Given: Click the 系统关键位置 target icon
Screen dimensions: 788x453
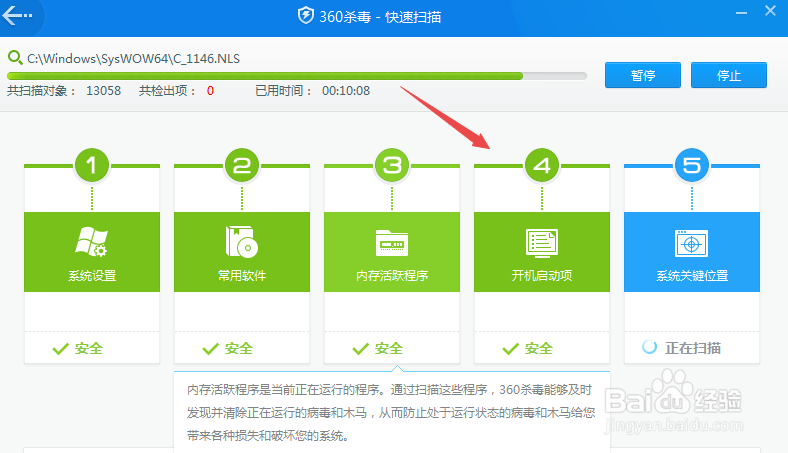Looking at the screenshot, I should click(692, 243).
